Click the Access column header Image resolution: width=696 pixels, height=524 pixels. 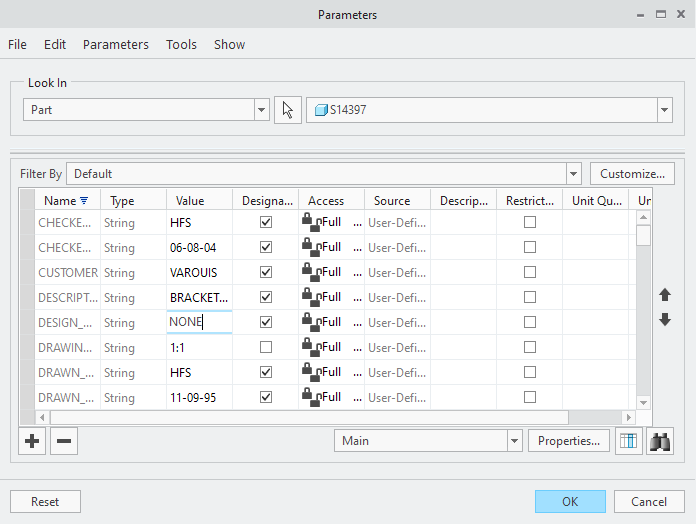(x=332, y=201)
